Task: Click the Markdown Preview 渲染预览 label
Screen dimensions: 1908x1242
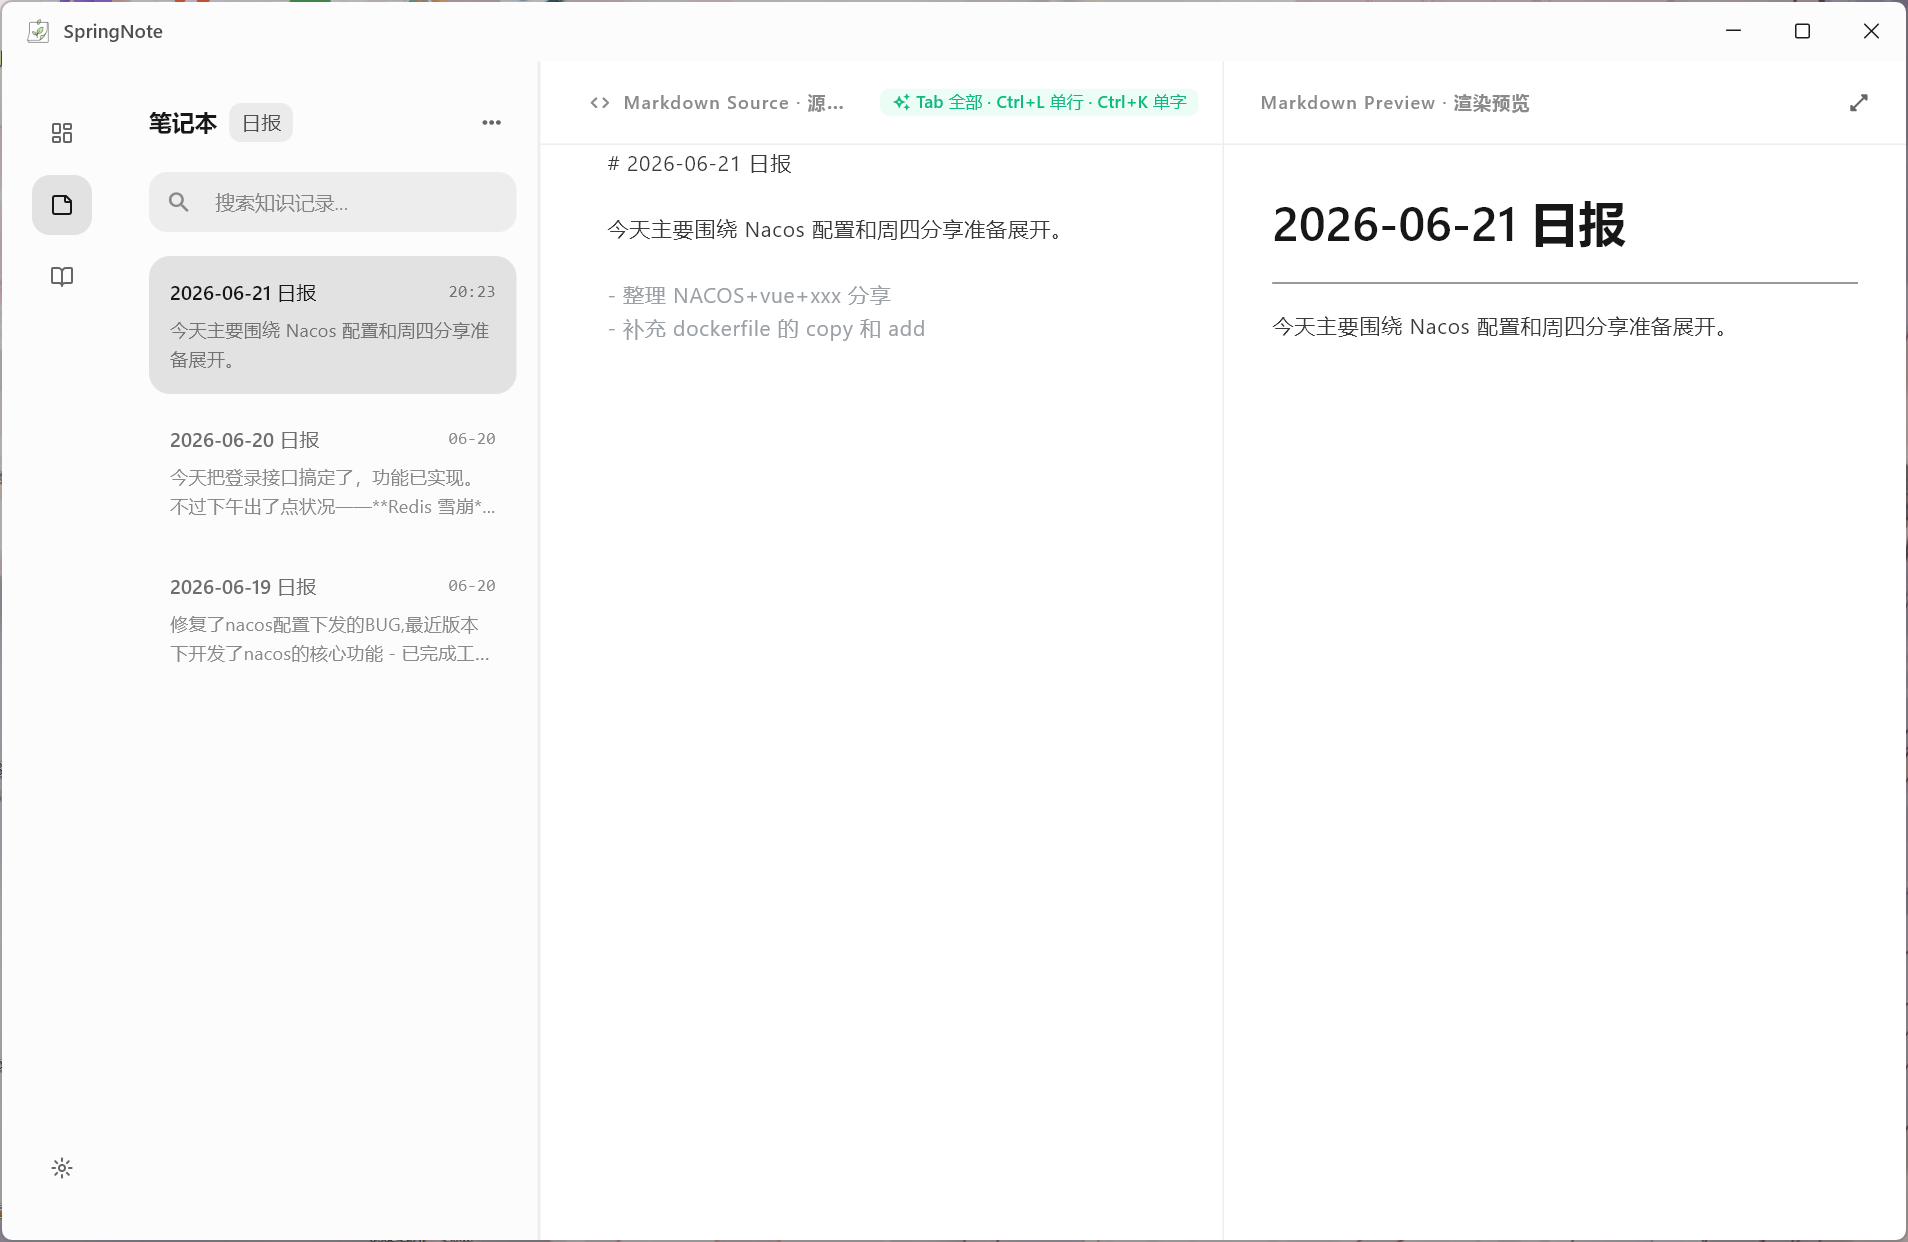Action: (1394, 103)
